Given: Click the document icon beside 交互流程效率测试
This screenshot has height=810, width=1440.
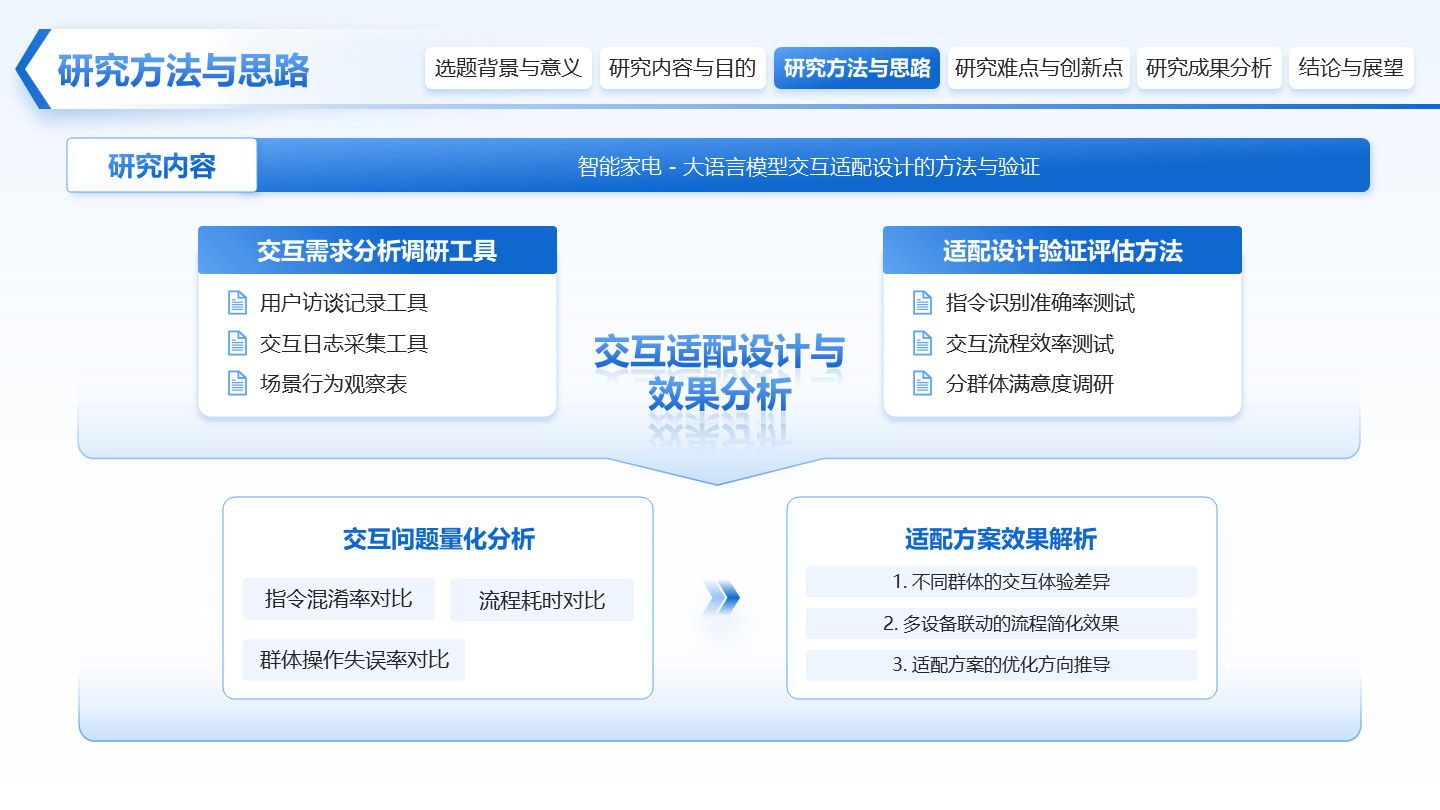Looking at the screenshot, I should 923,343.
